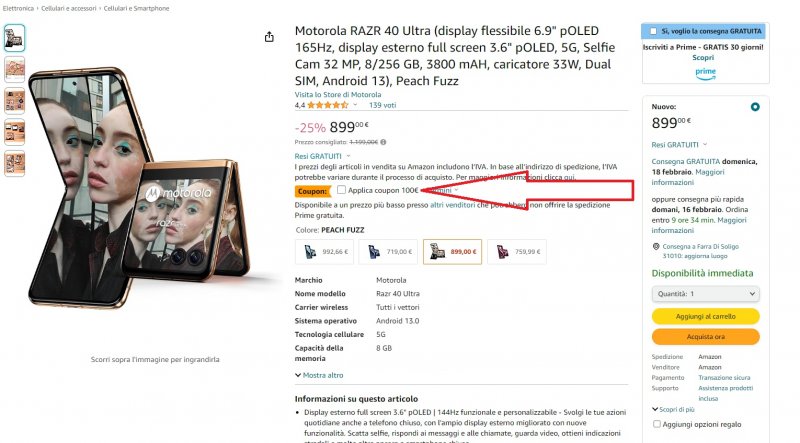Click the share icon above product image

(x=269, y=37)
